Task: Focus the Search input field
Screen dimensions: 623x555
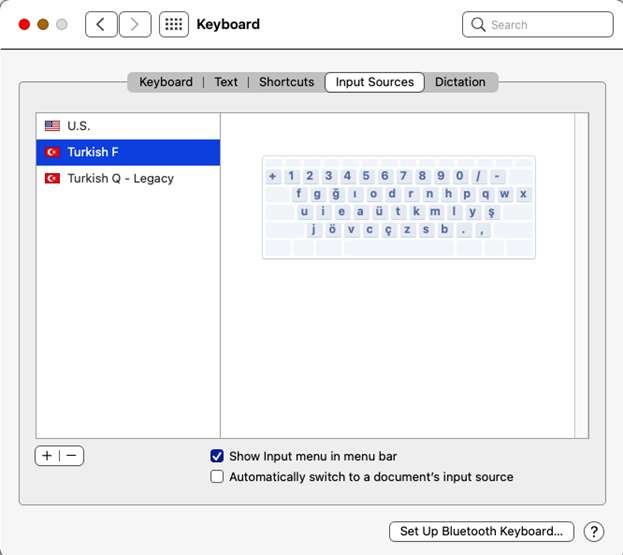Action: (538, 25)
